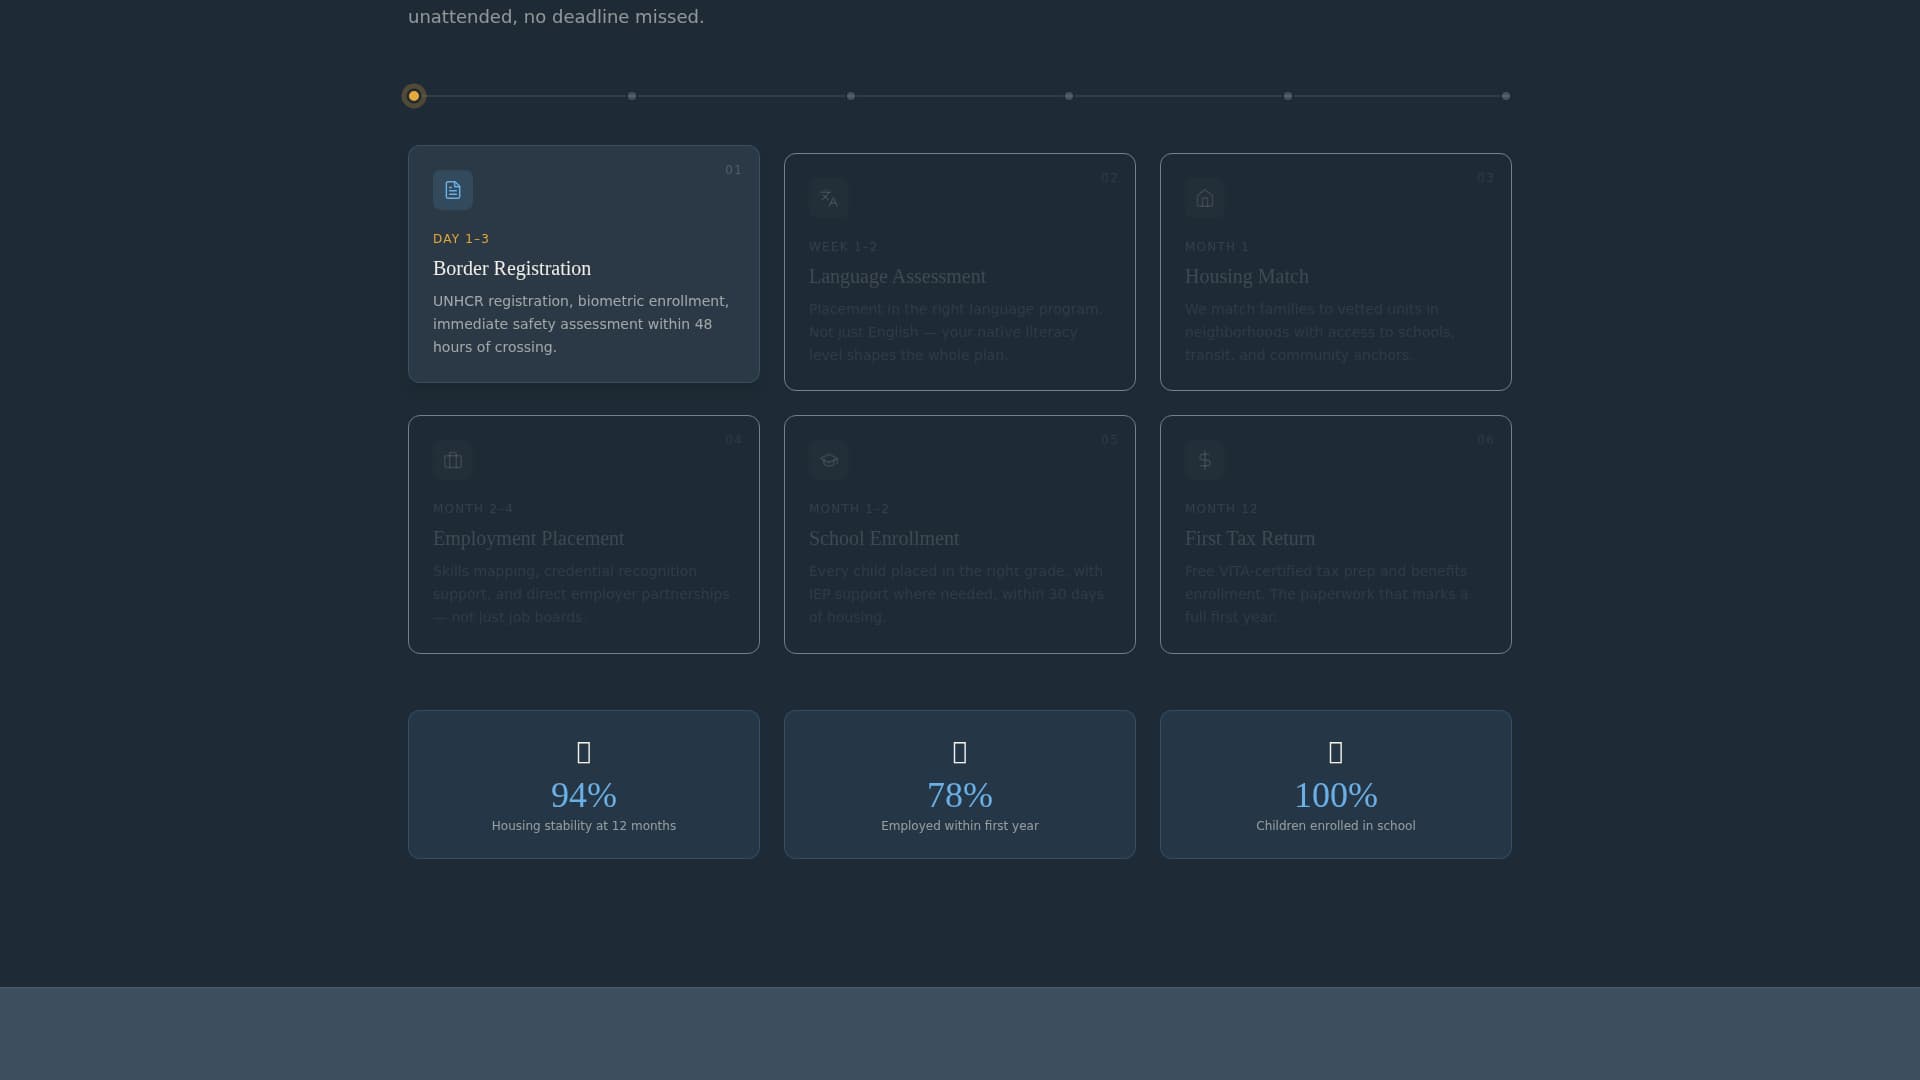Toggle the final dot on the timeline

point(1506,96)
